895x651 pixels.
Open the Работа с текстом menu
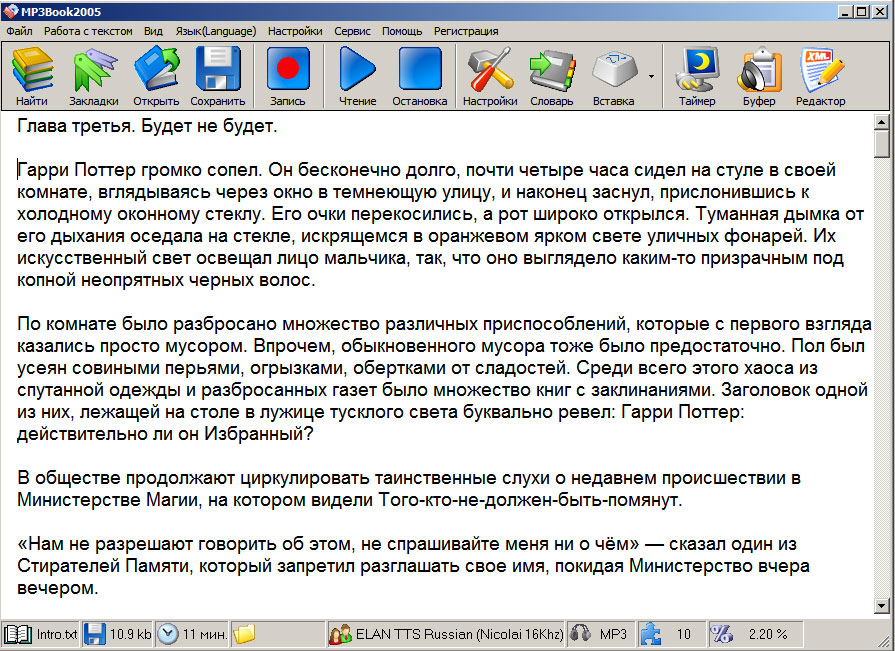(88, 31)
